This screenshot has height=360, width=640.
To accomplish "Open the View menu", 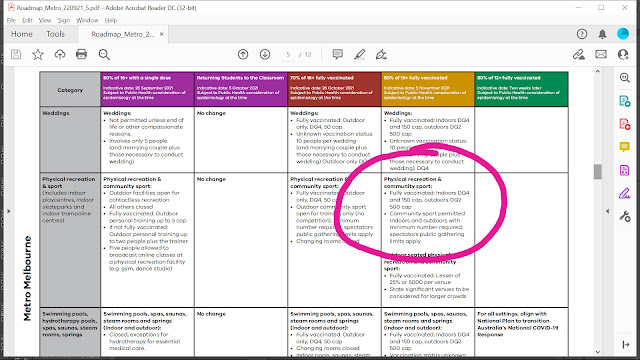I will pyautogui.click(x=45, y=20).
